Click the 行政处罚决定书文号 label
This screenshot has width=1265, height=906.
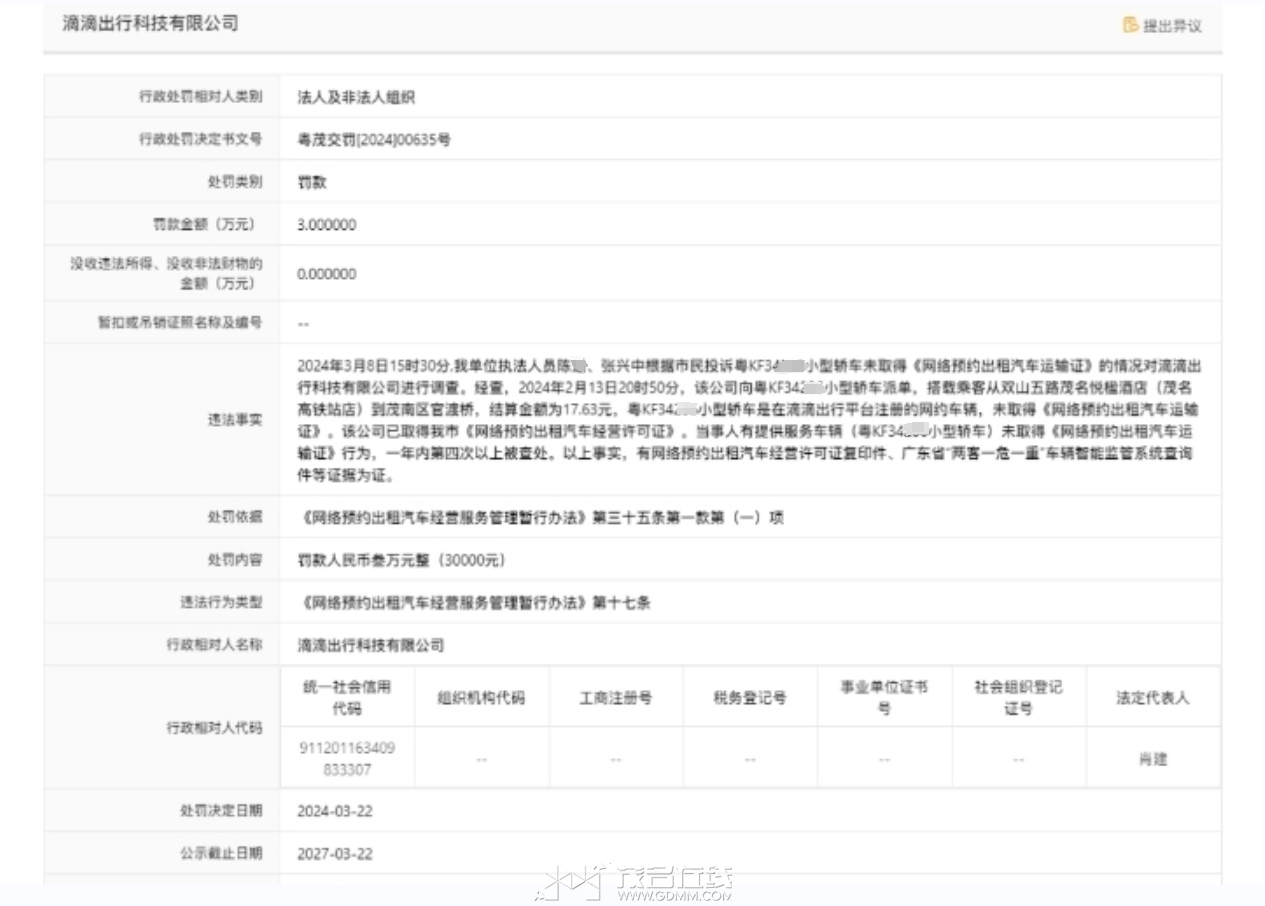point(200,140)
